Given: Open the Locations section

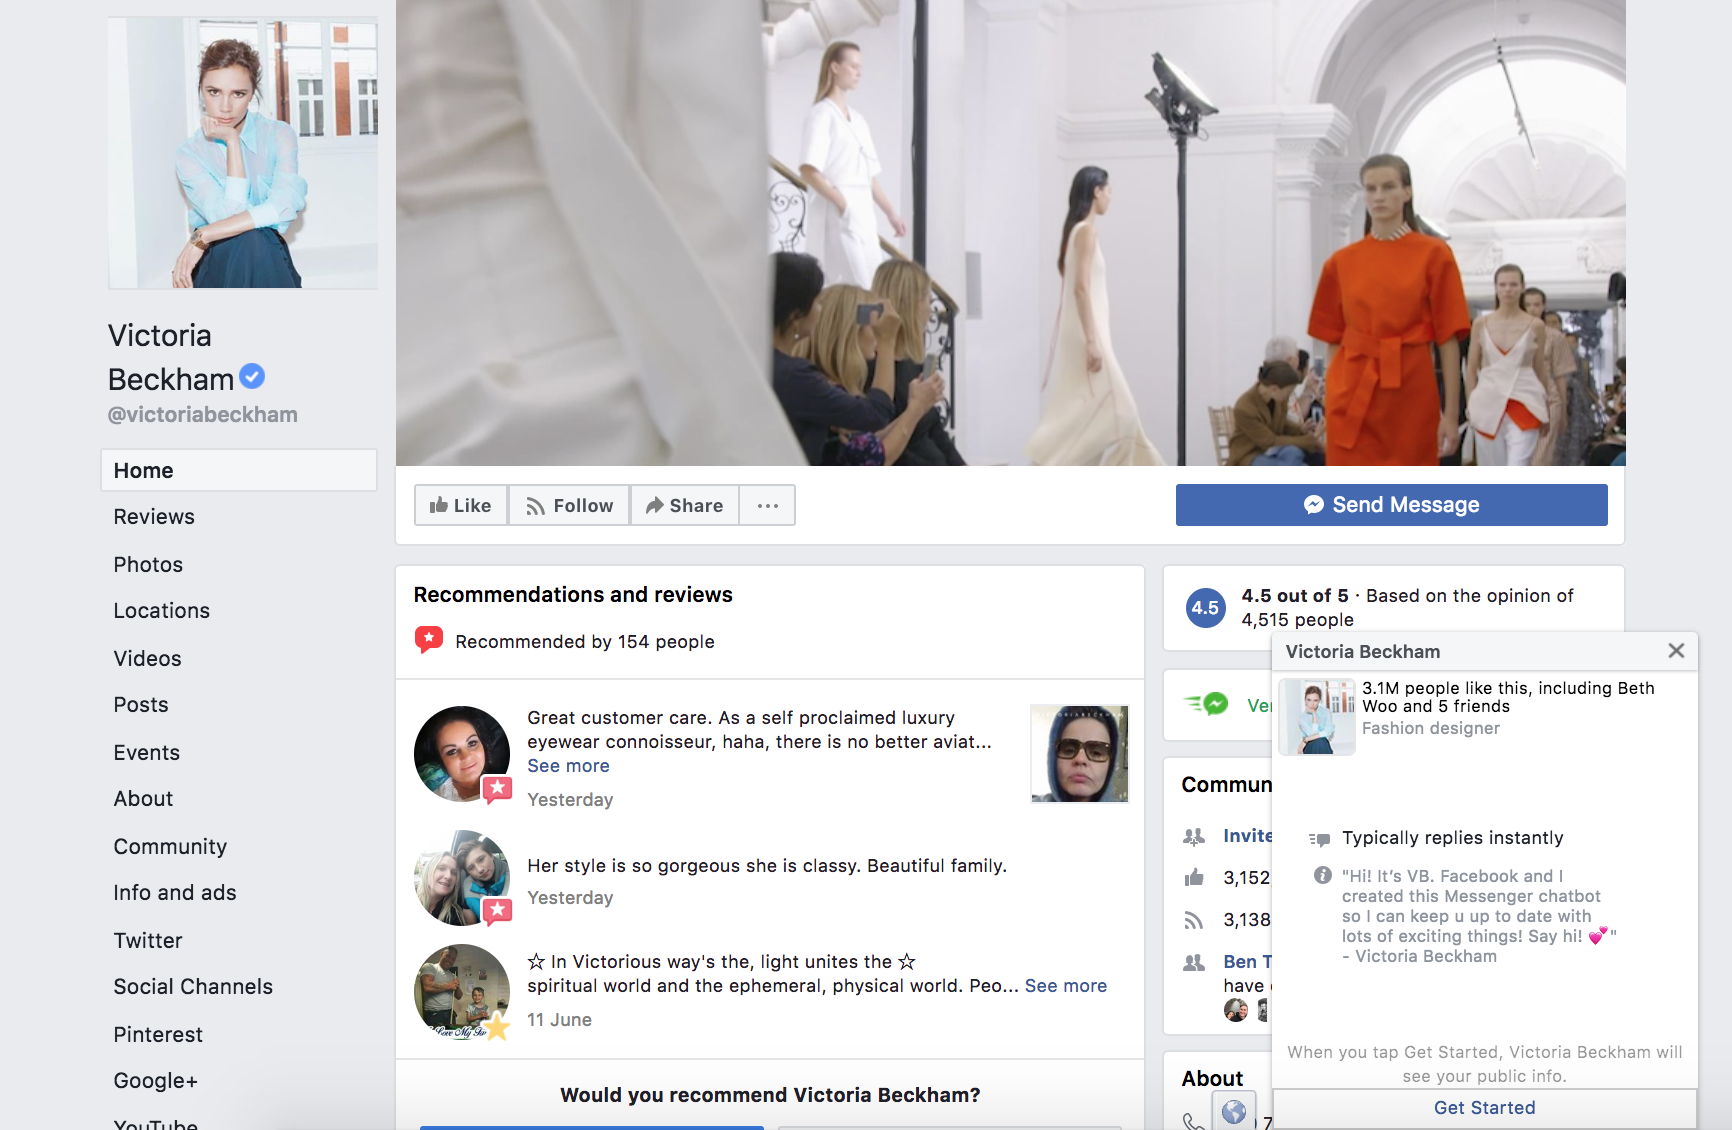Looking at the screenshot, I should (x=162, y=611).
